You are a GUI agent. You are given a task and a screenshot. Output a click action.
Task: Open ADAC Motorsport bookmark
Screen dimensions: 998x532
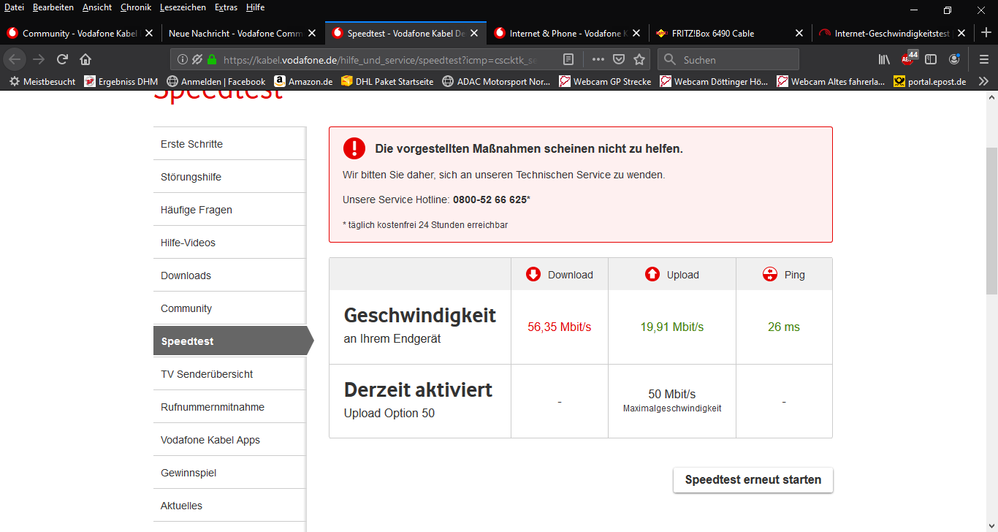point(496,81)
